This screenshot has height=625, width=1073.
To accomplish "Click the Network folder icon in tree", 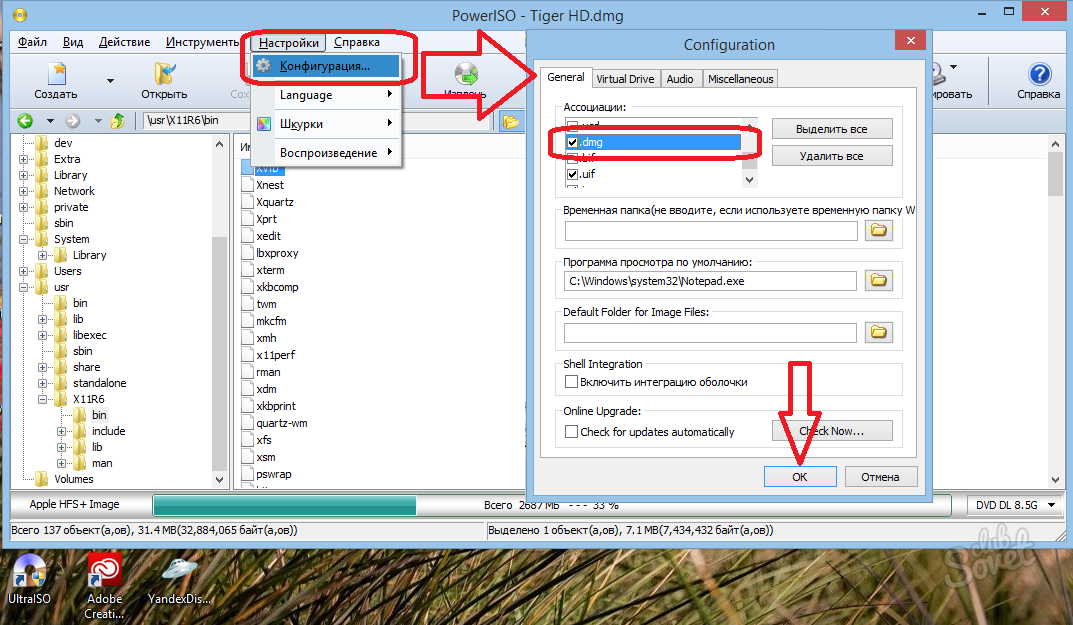I will [42, 191].
